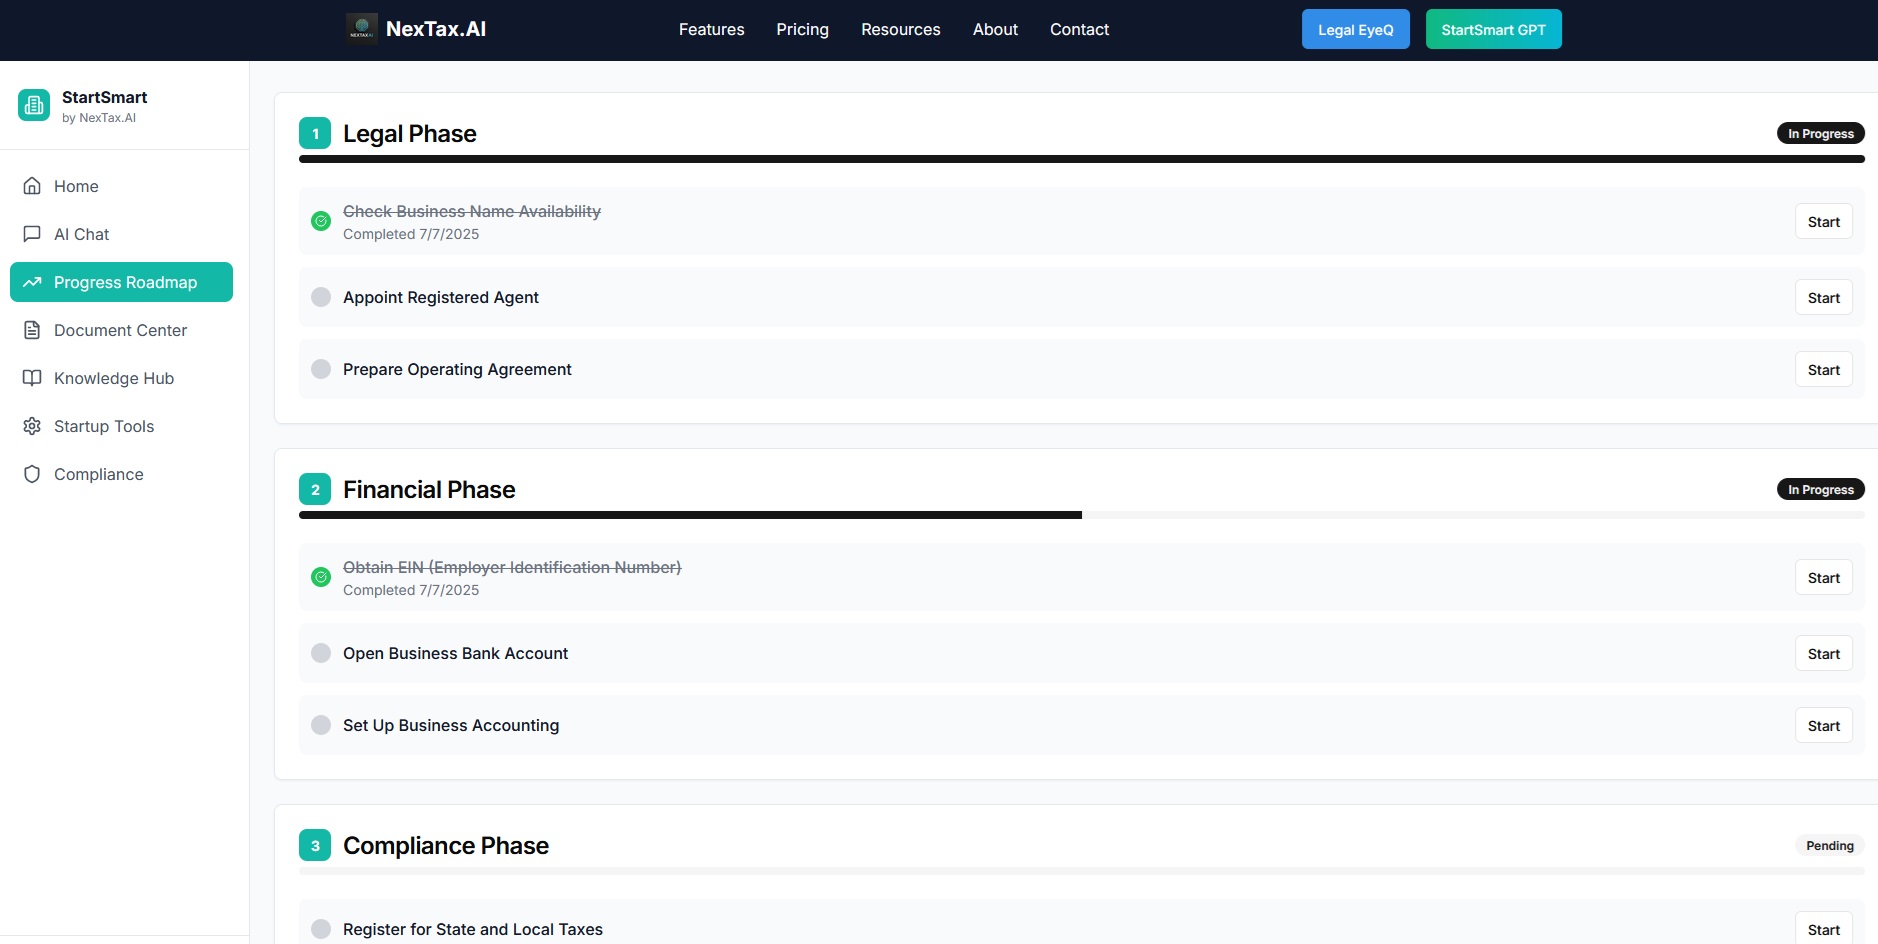Expand the Legal Phase status badge
The height and width of the screenshot is (944, 1878).
click(1820, 132)
